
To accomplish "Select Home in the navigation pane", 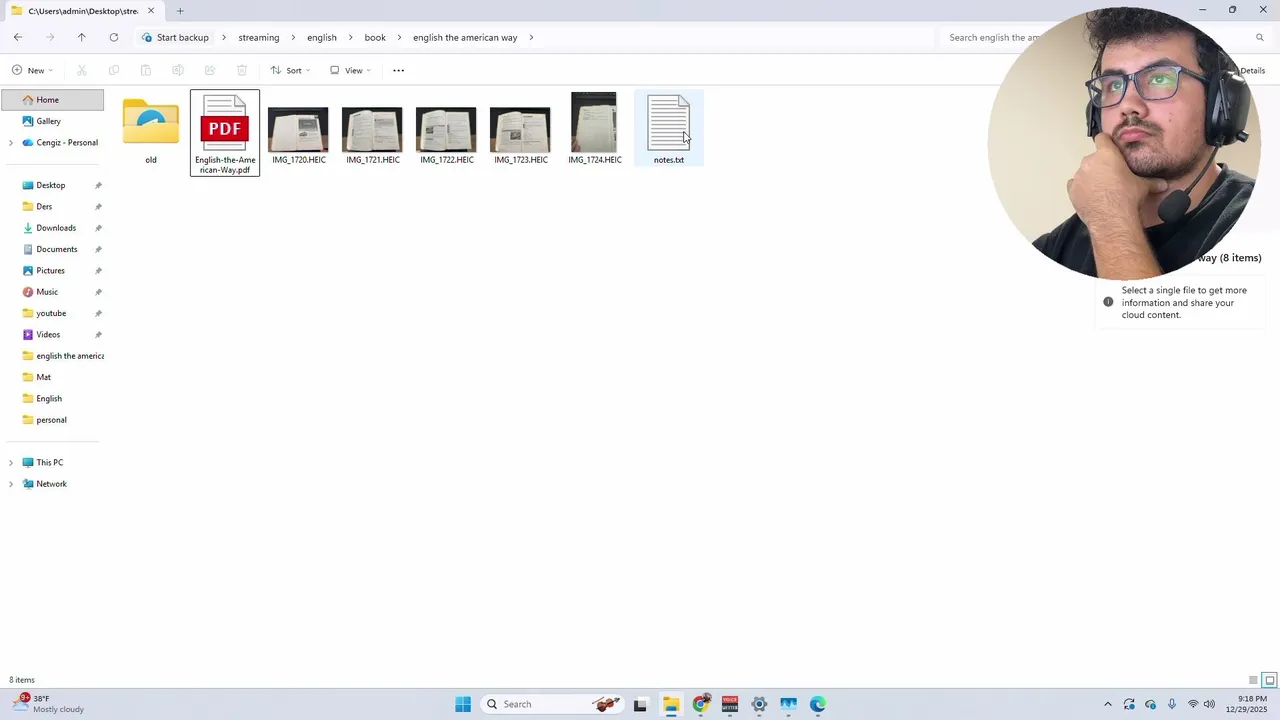I will click(x=52, y=100).
